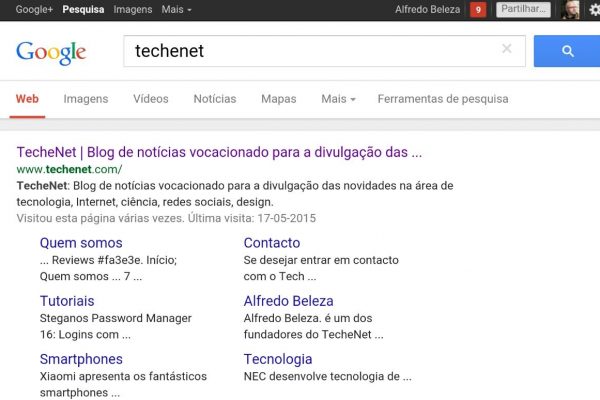The width and height of the screenshot is (600, 400).
Task: Open the Tutoriais sitelink
Action: [67, 301]
